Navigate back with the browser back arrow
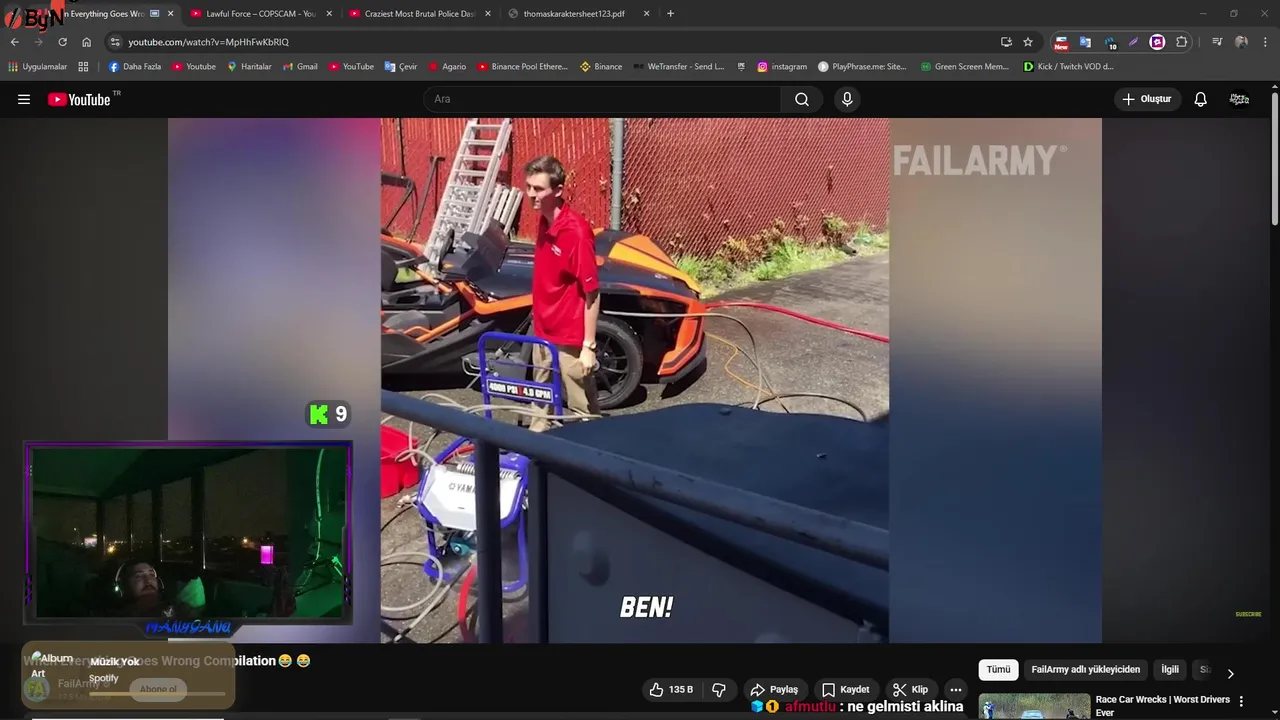The image size is (1280, 720). coord(14,42)
